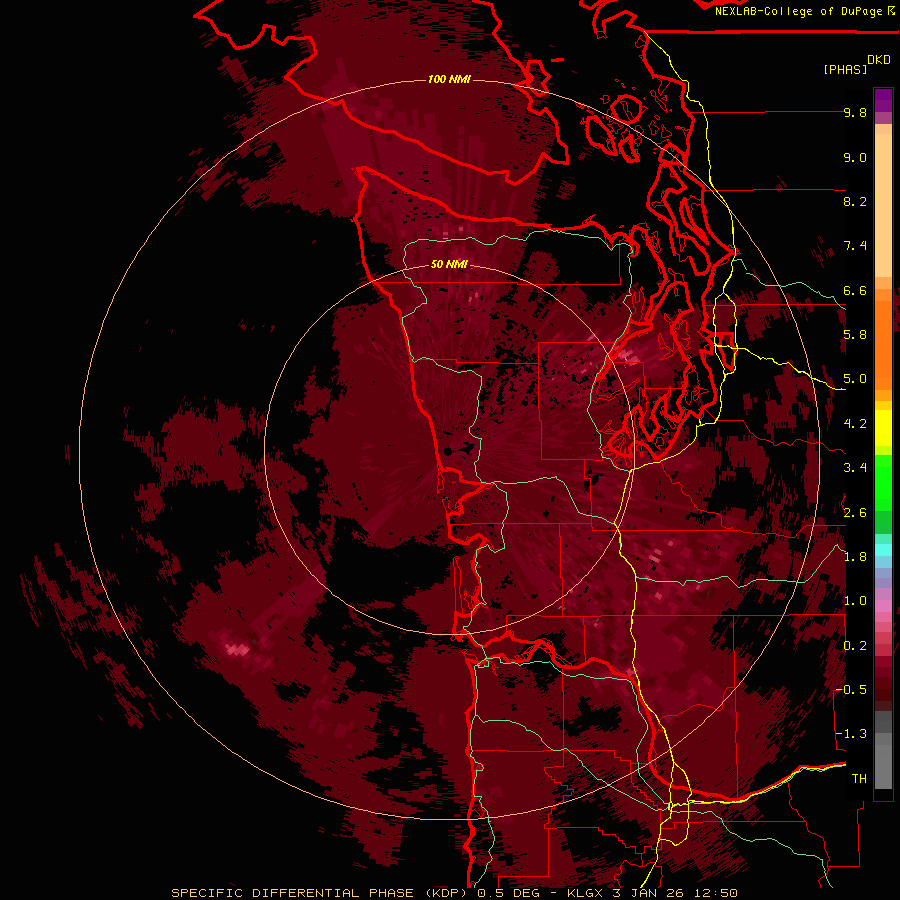Screen dimensions: 900x900
Task: Click the [PHAS] units label
Action: (x=845, y=69)
